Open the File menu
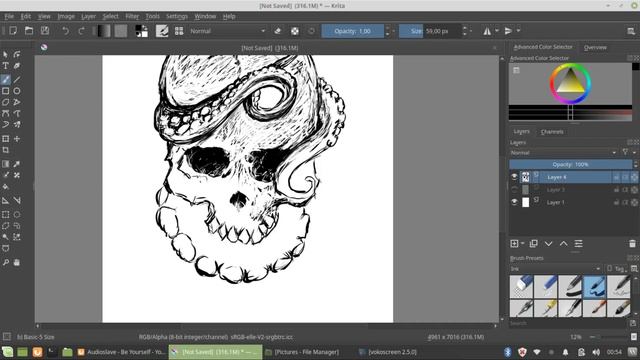 coord(9,16)
